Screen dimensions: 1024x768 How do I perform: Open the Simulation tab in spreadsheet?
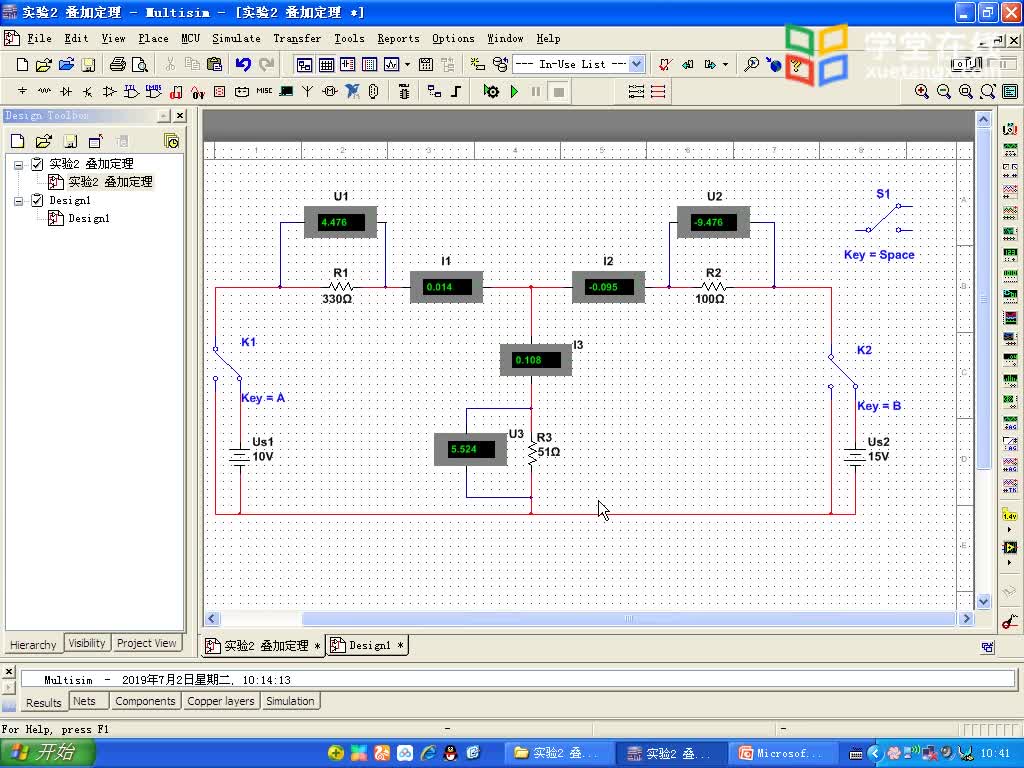(290, 701)
